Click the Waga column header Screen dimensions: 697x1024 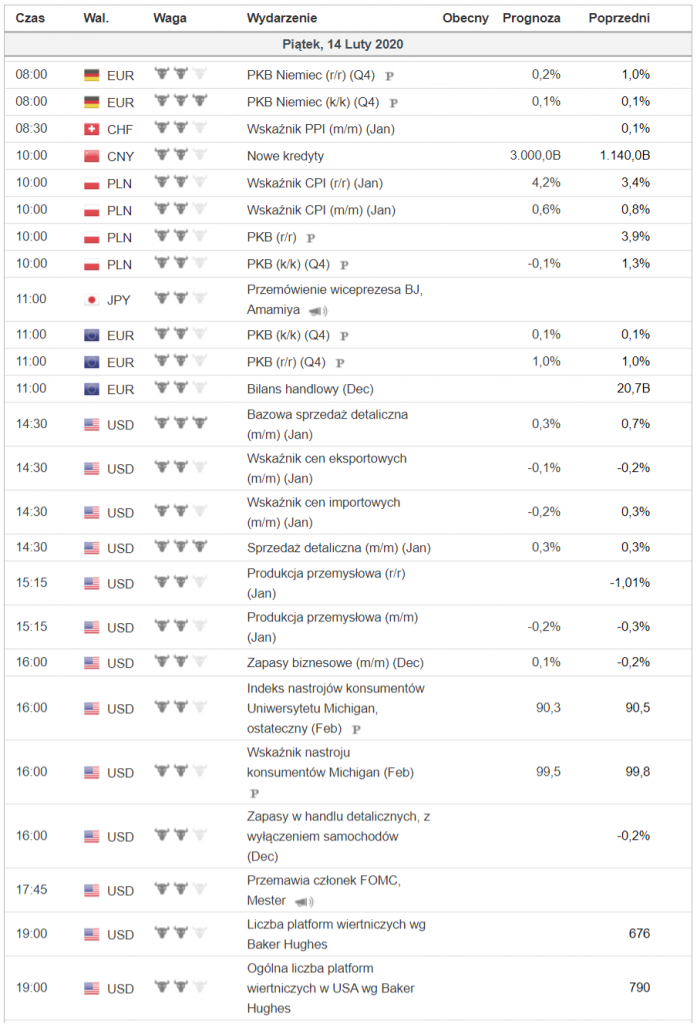(x=170, y=18)
